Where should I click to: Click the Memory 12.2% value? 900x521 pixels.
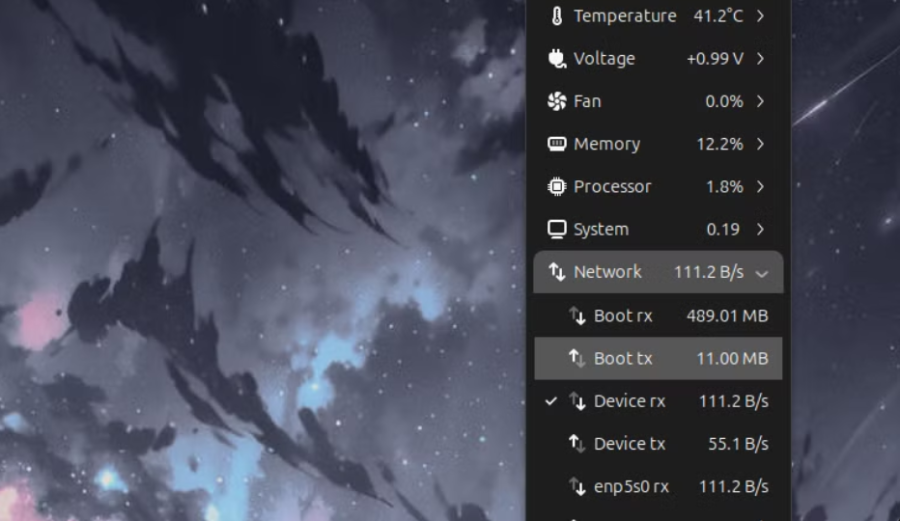point(719,144)
